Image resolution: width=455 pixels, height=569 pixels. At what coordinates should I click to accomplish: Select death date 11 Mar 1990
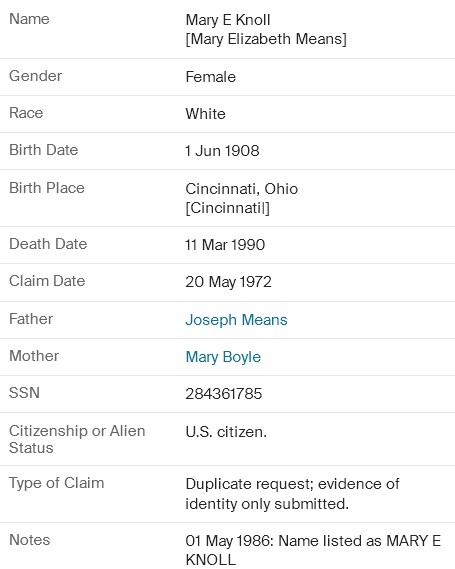pyautogui.click(x=225, y=245)
